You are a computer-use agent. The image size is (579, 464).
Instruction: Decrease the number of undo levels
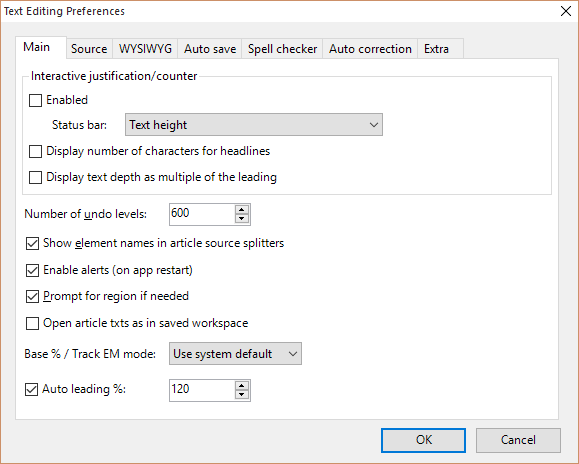coord(241,219)
